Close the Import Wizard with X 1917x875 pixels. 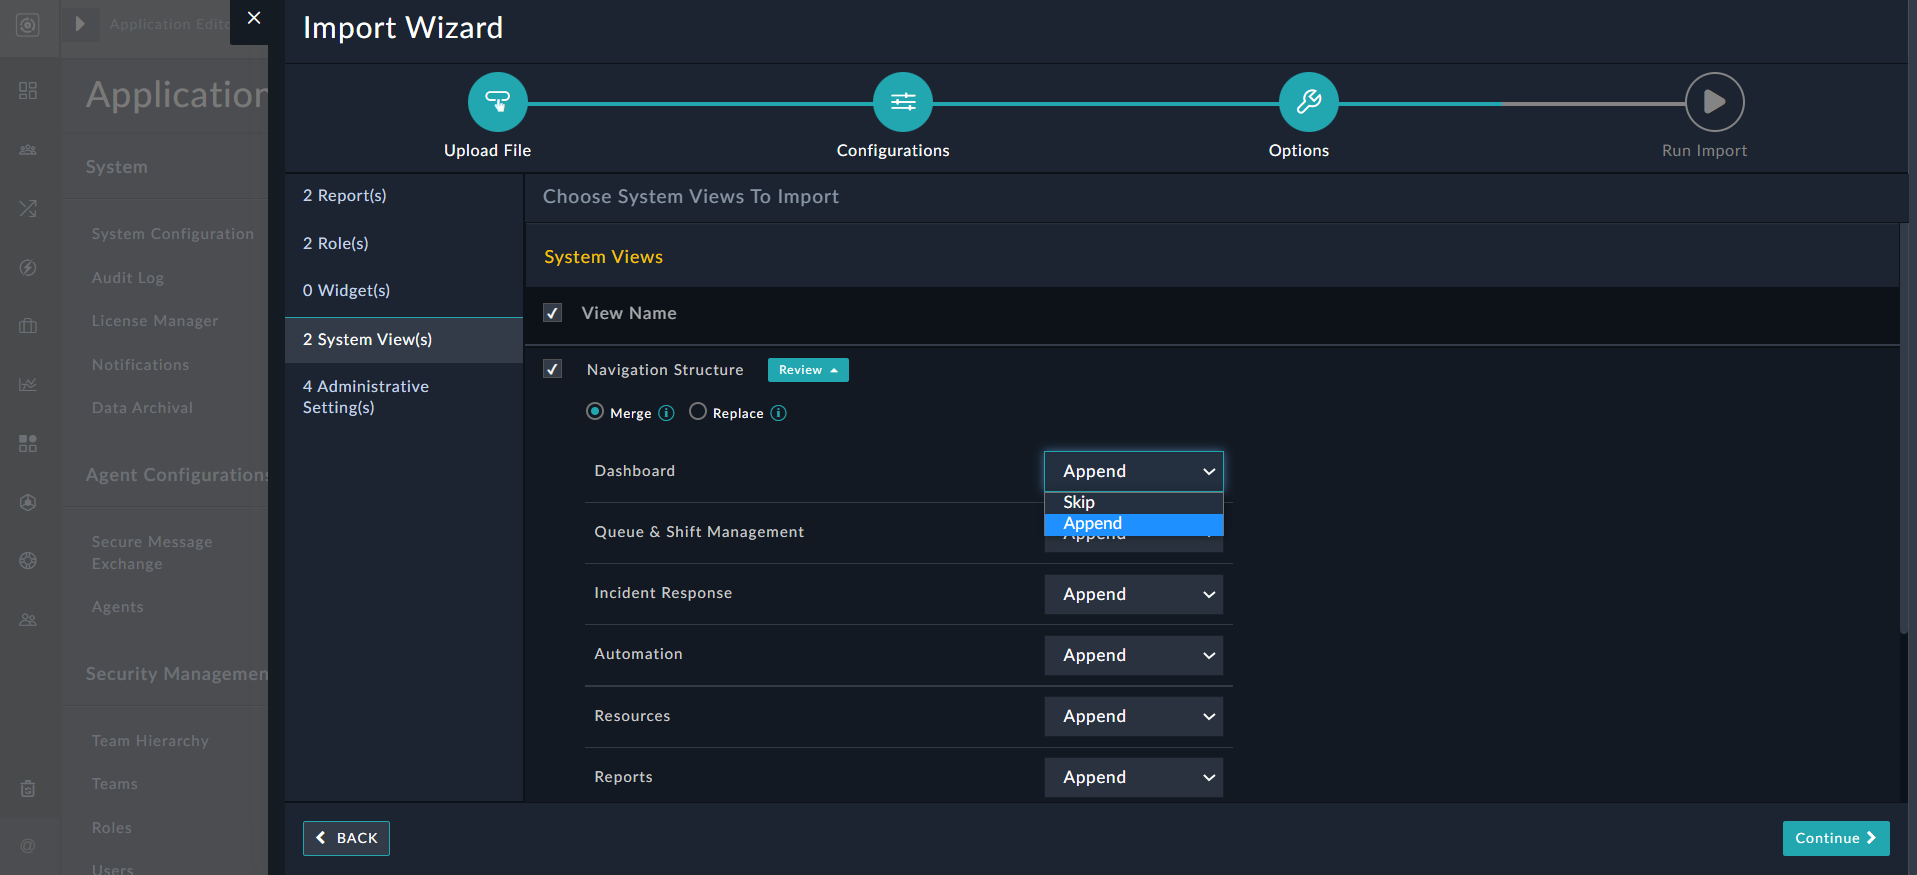(x=254, y=18)
